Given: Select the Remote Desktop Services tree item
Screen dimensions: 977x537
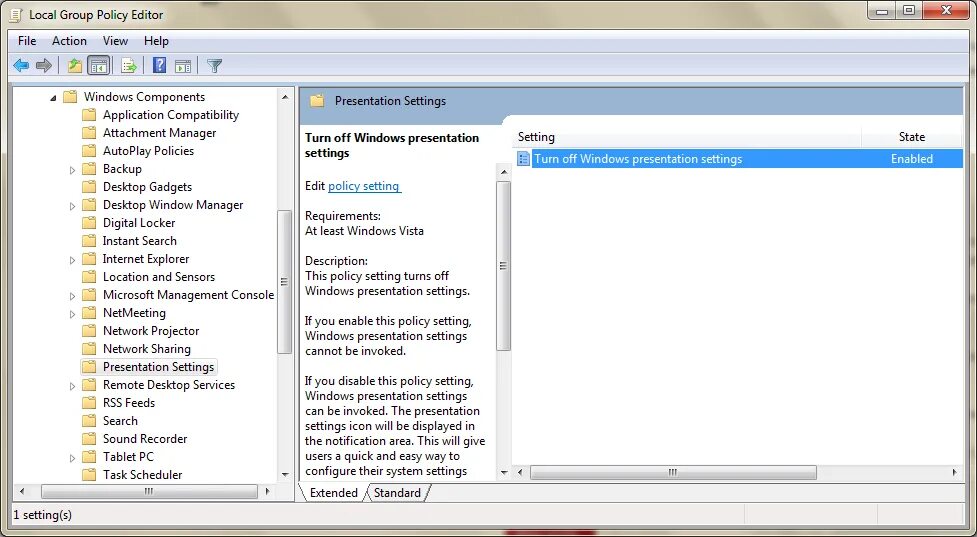Looking at the screenshot, I should point(169,385).
